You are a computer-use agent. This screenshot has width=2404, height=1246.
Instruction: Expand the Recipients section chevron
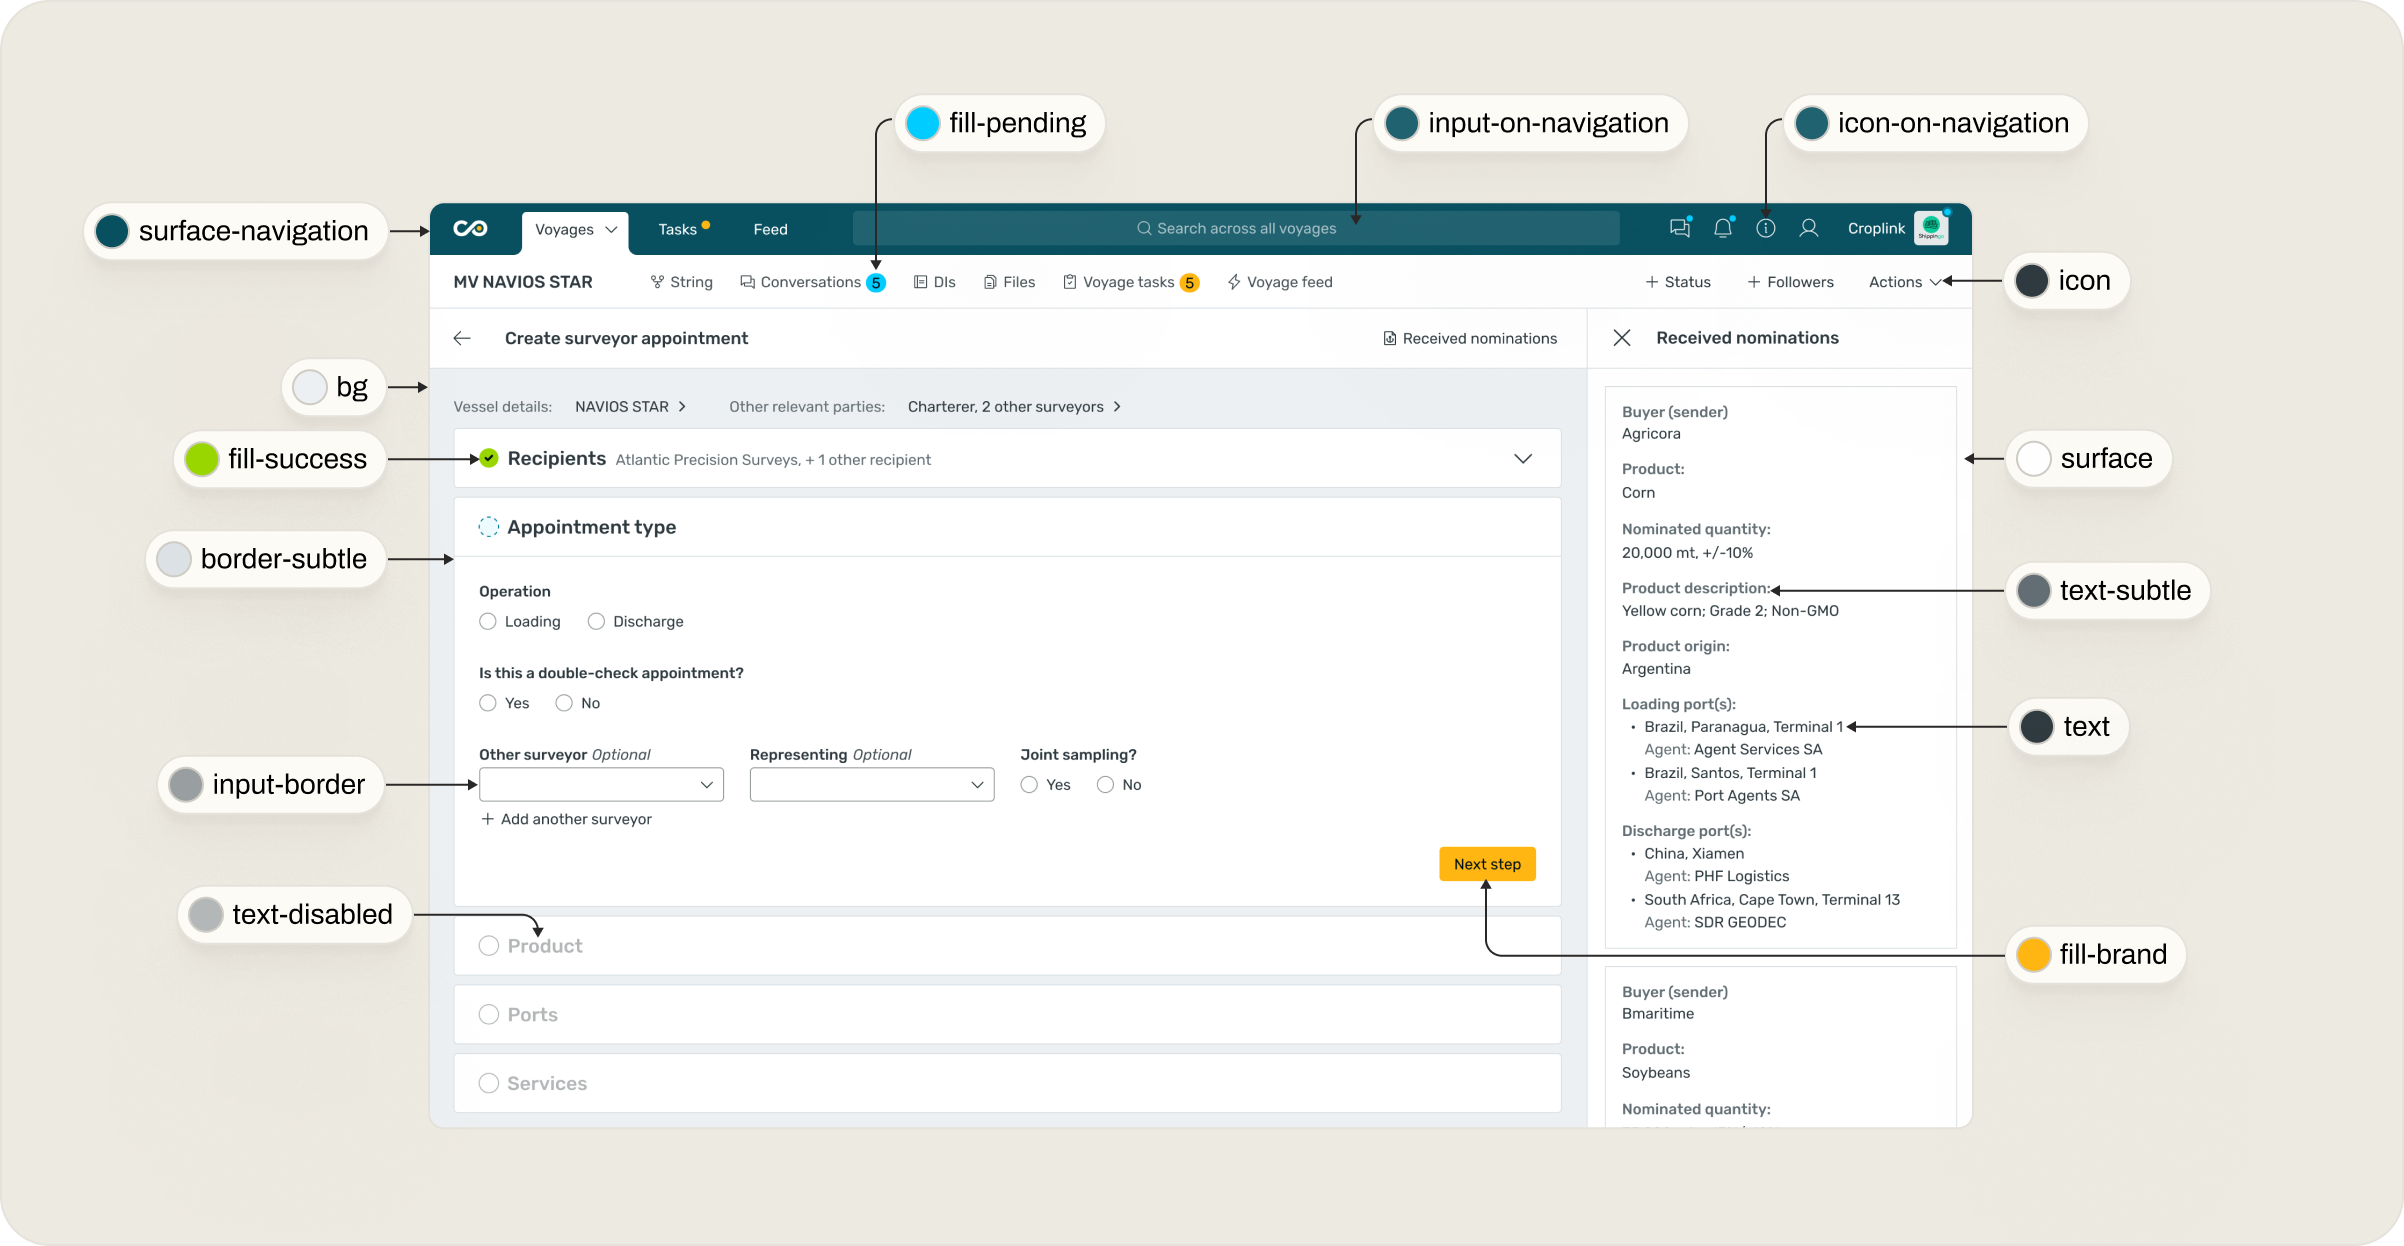[x=1522, y=459]
